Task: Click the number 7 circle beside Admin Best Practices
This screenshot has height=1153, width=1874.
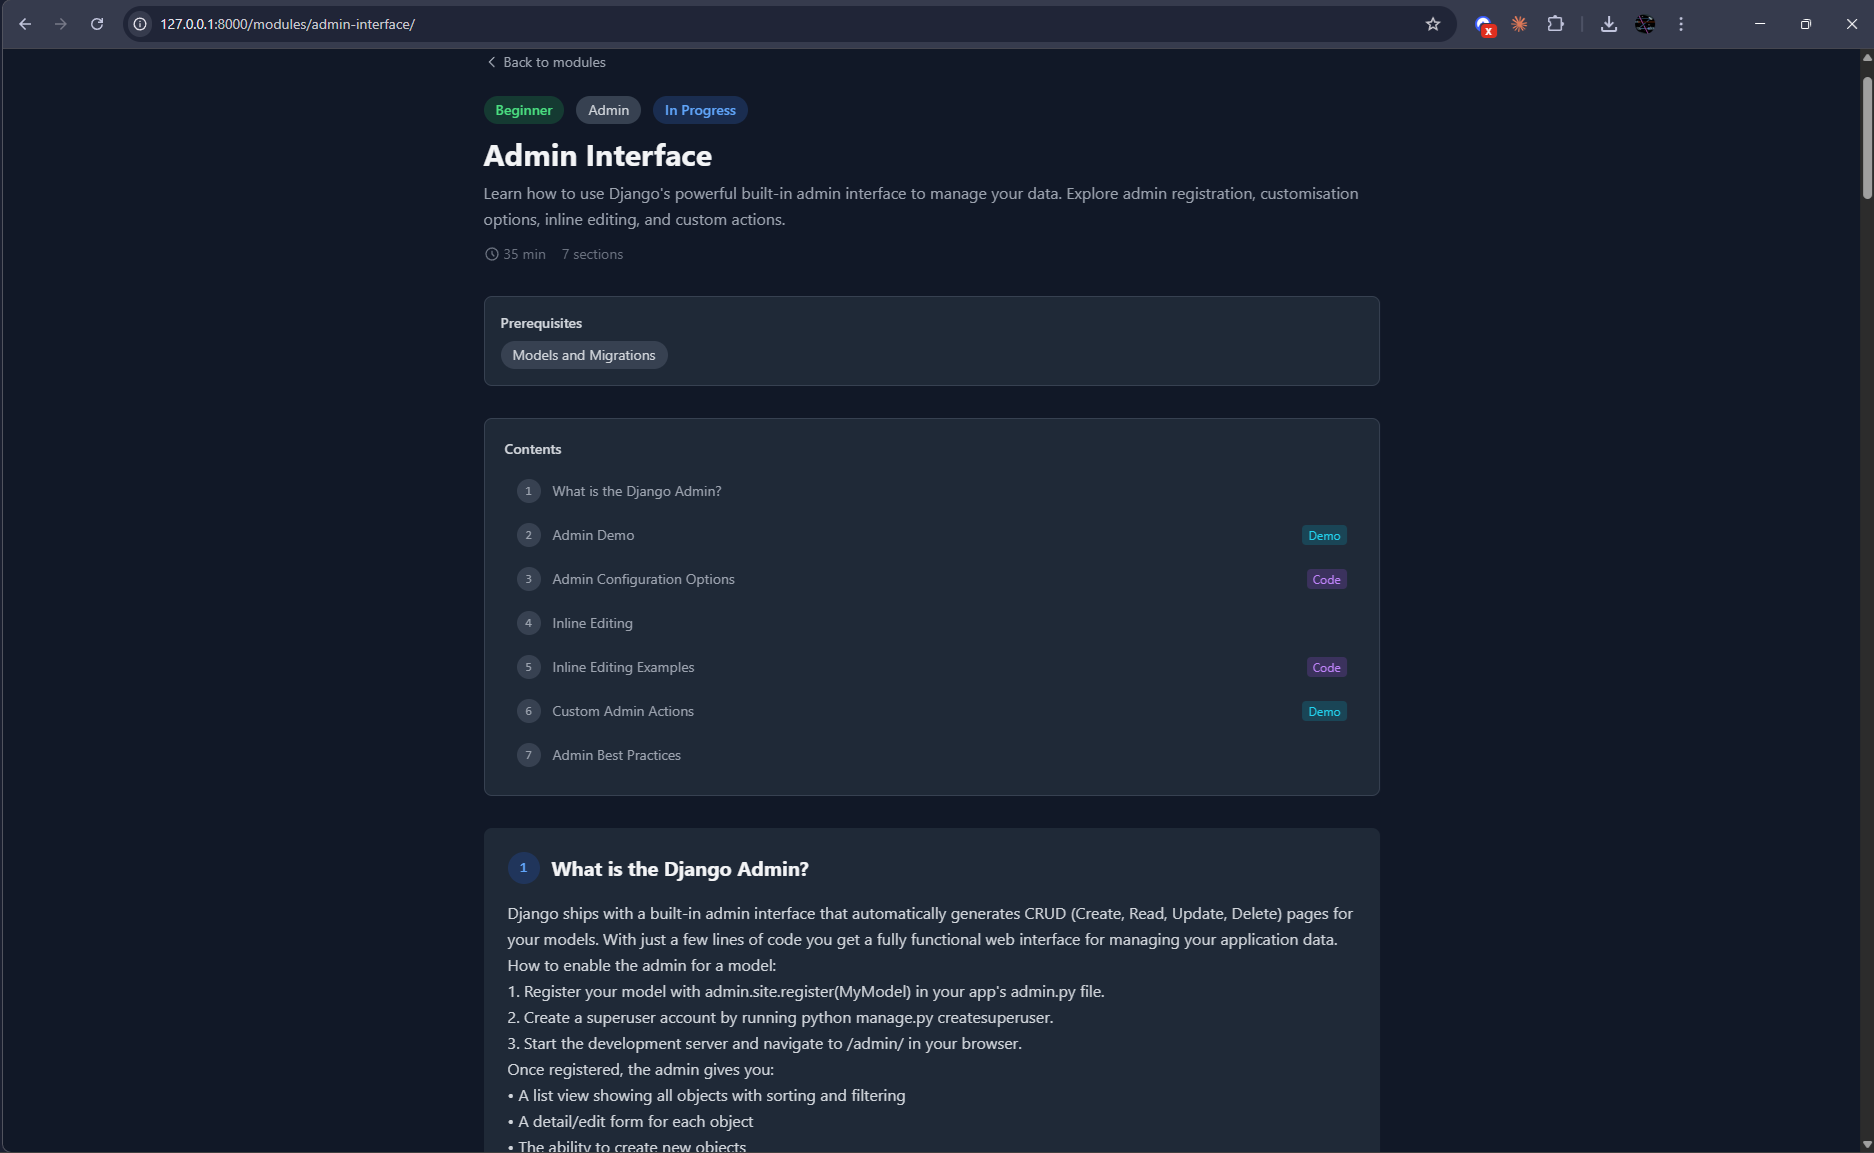Action: [529, 755]
